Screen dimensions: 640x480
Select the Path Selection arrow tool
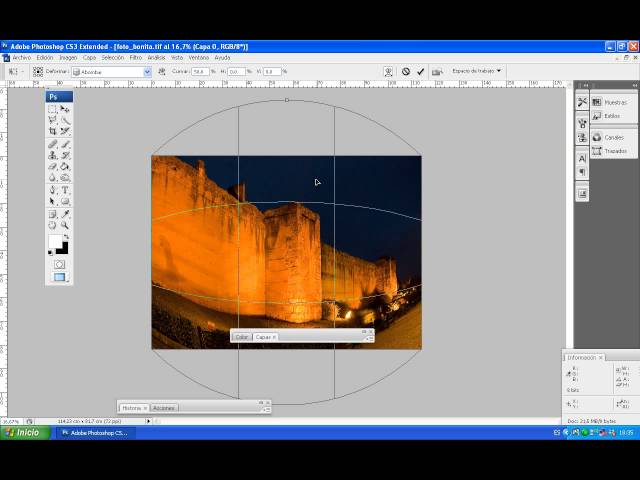coord(53,202)
